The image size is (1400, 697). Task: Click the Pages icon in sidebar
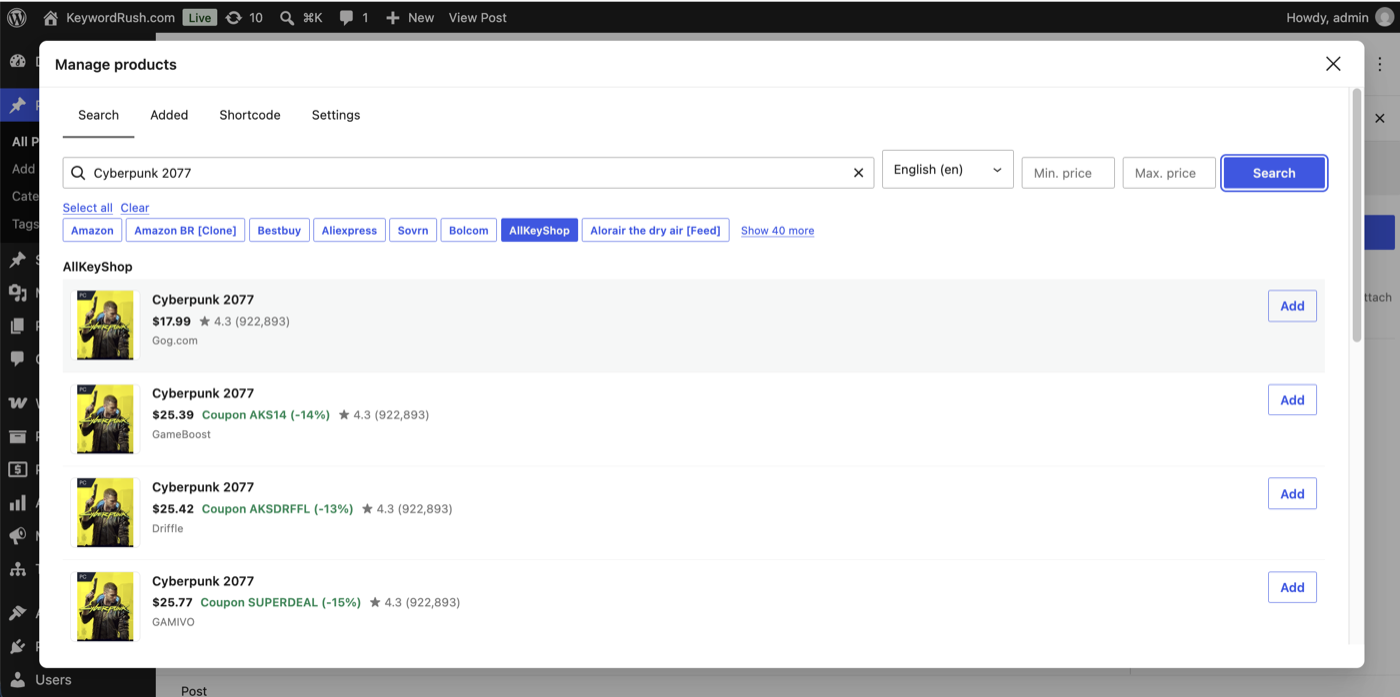click(x=17, y=326)
